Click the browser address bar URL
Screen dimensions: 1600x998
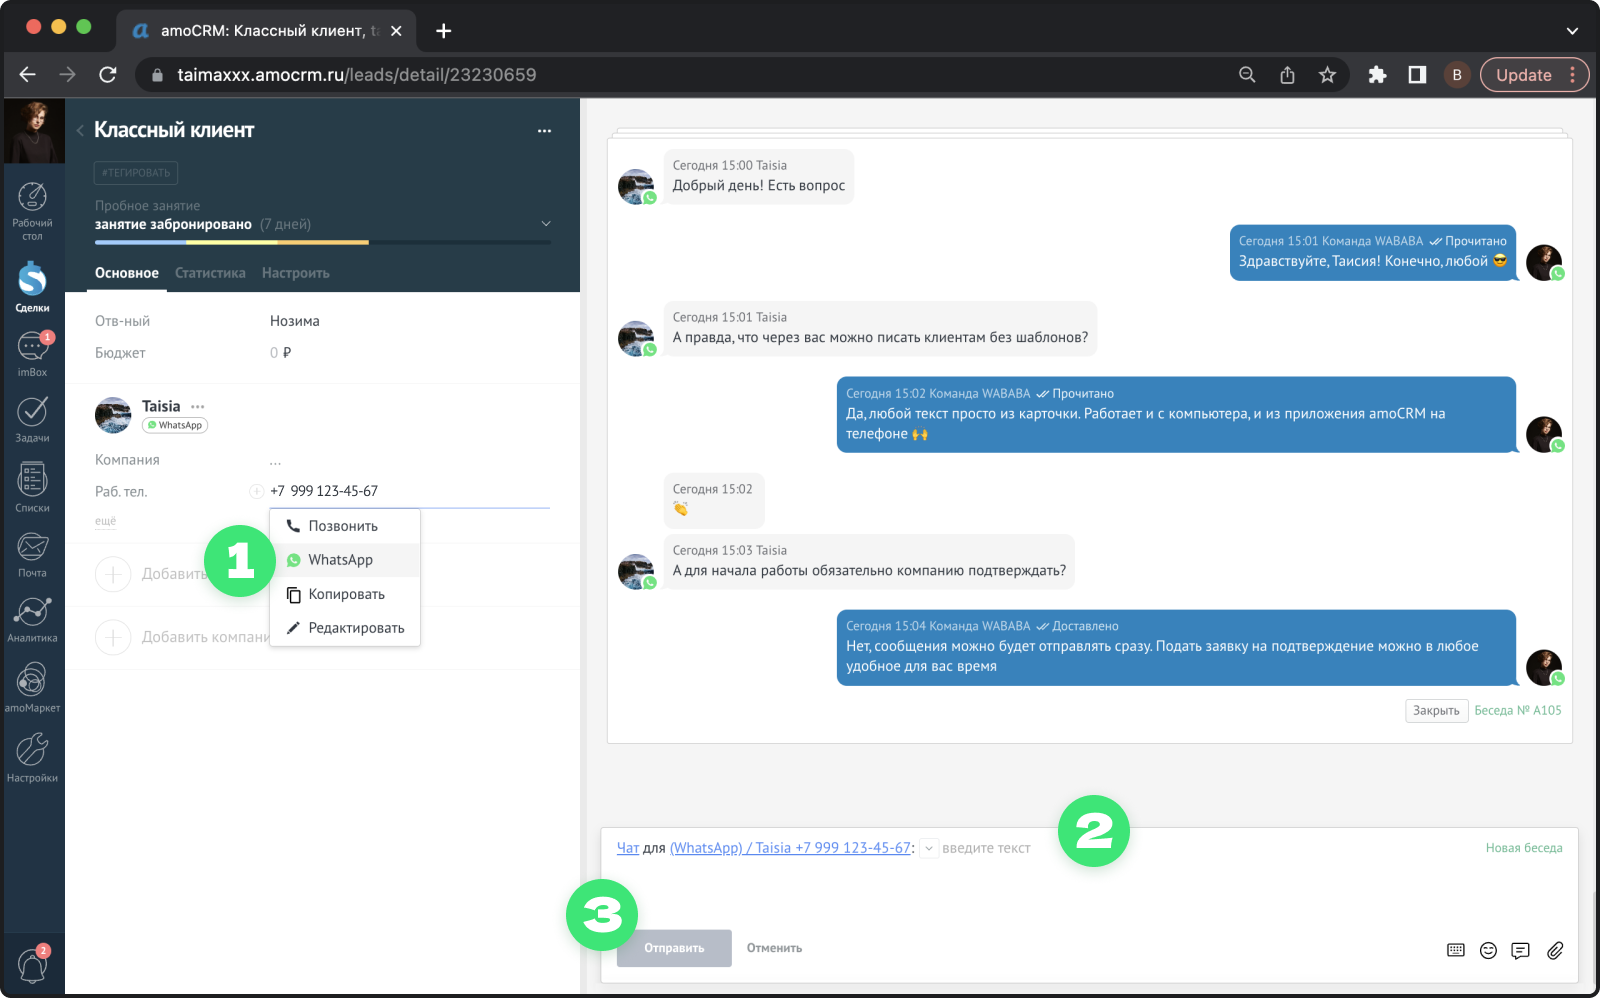pyautogui.click(x=356, y=75)
